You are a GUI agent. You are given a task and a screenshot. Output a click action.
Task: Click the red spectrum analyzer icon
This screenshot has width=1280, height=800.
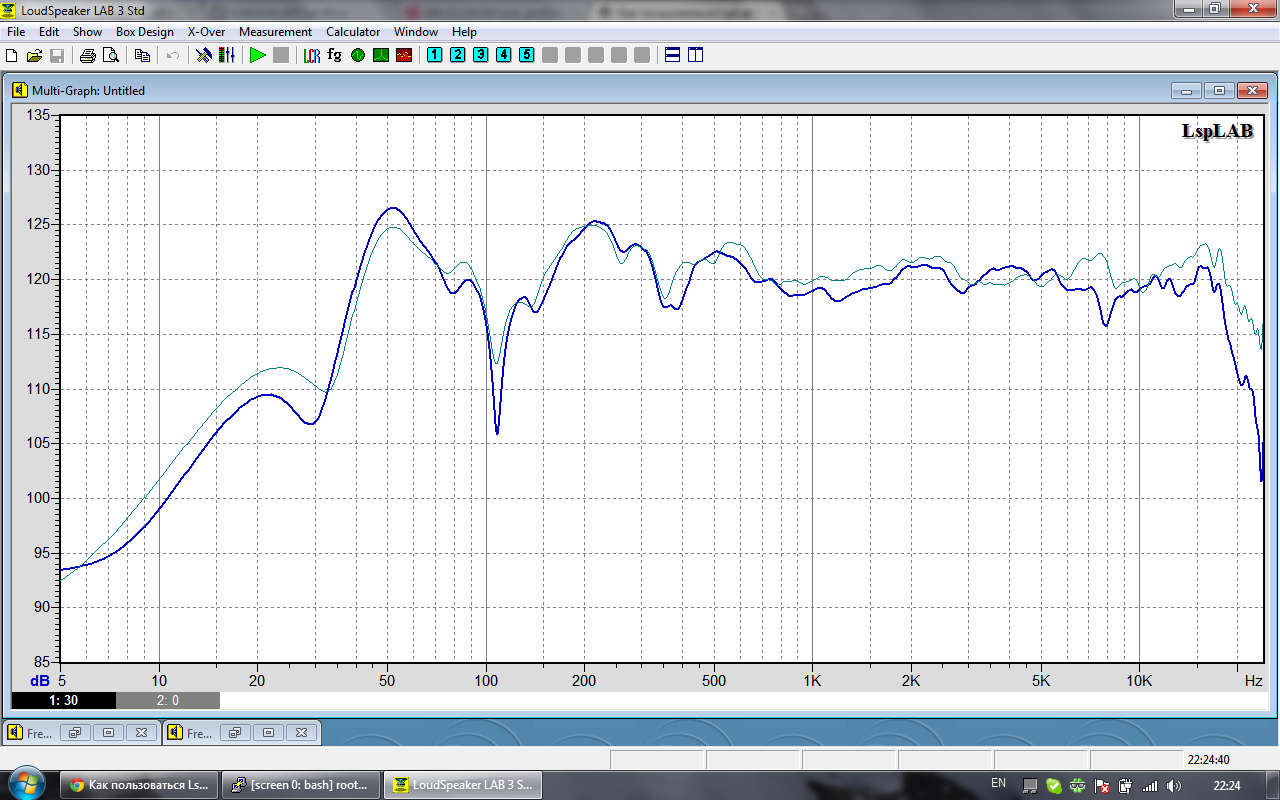click(x=403, y=55)
